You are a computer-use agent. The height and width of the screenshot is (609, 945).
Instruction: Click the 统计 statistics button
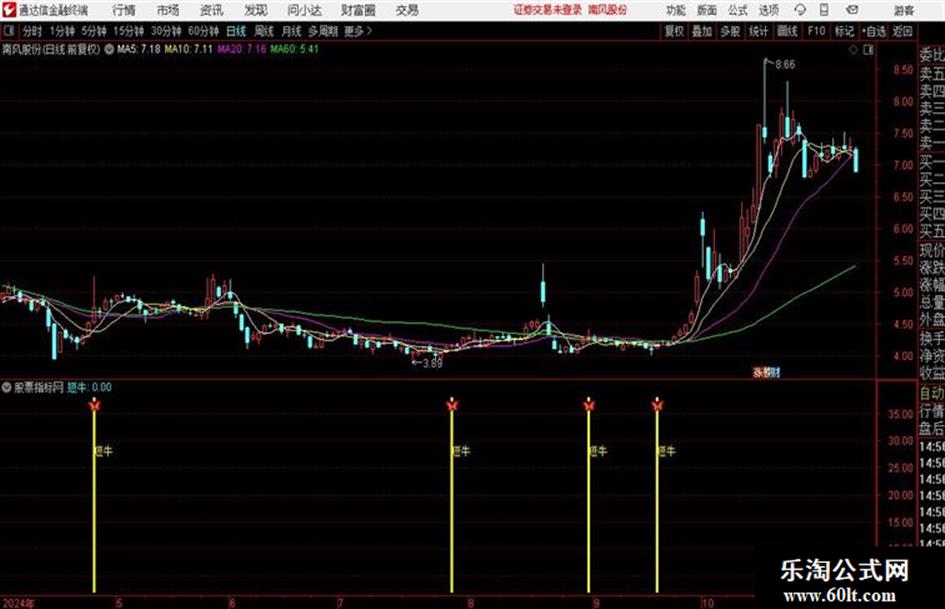[758, 31]
